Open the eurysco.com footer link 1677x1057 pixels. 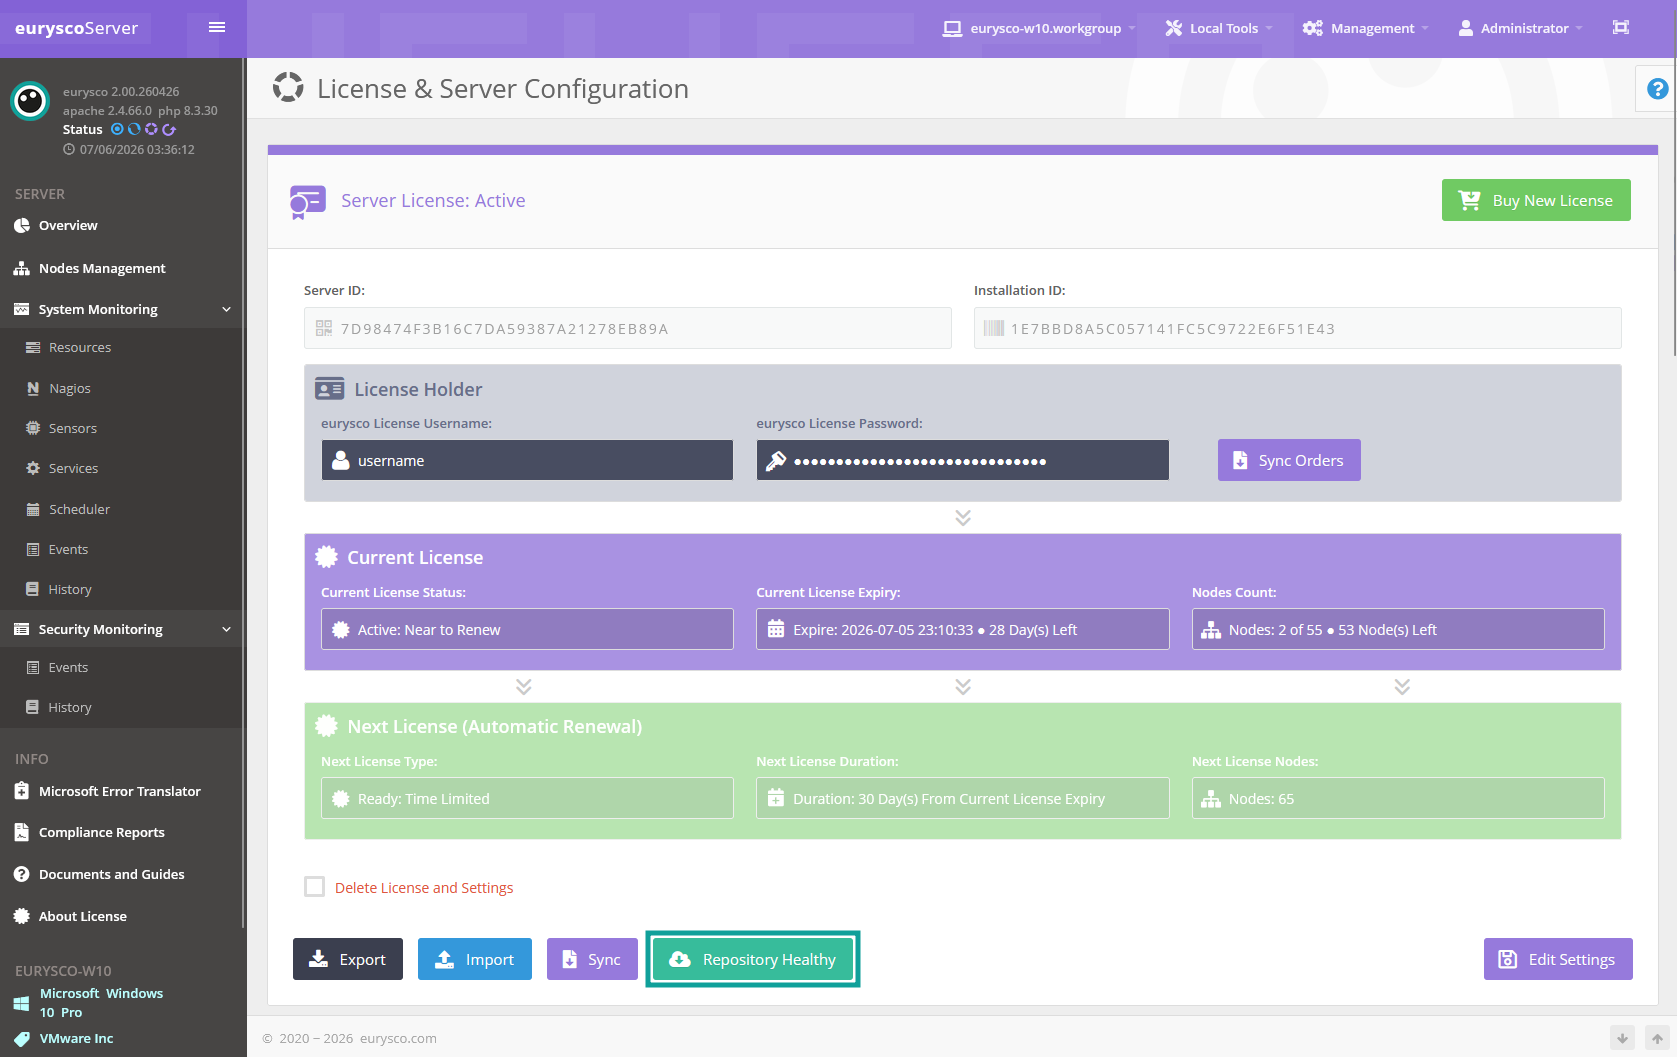click(398, 1038)
